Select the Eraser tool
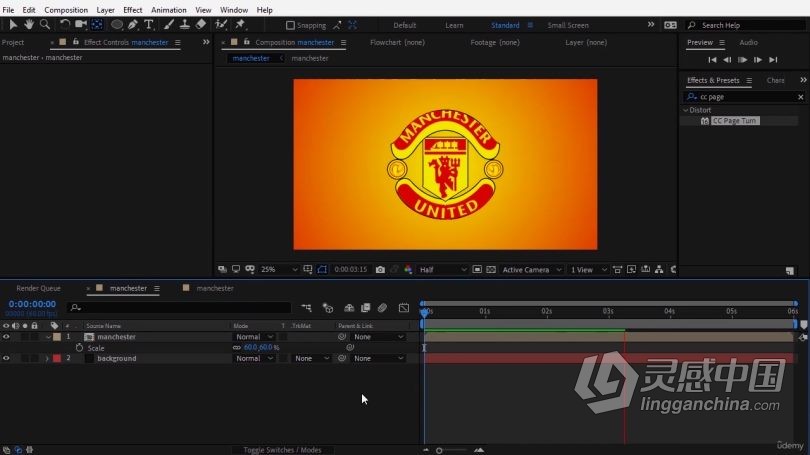This screenshot has height=455, width=810. [201, 24]
